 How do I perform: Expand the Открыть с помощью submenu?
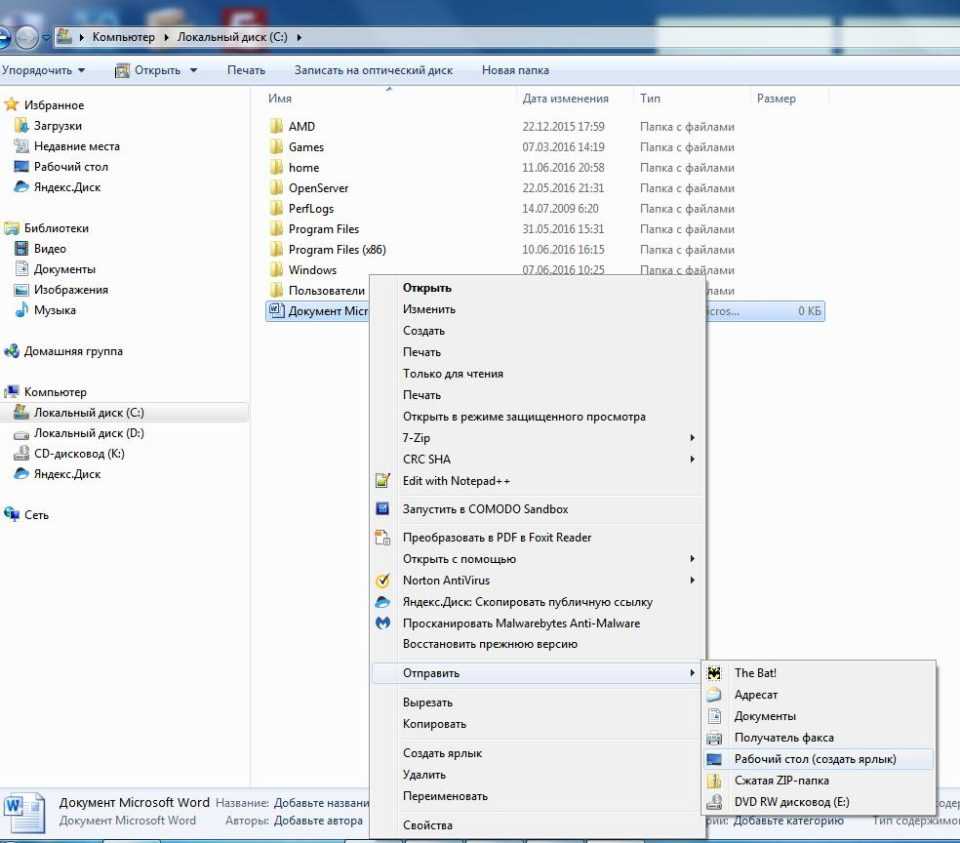tap(692, 559)
